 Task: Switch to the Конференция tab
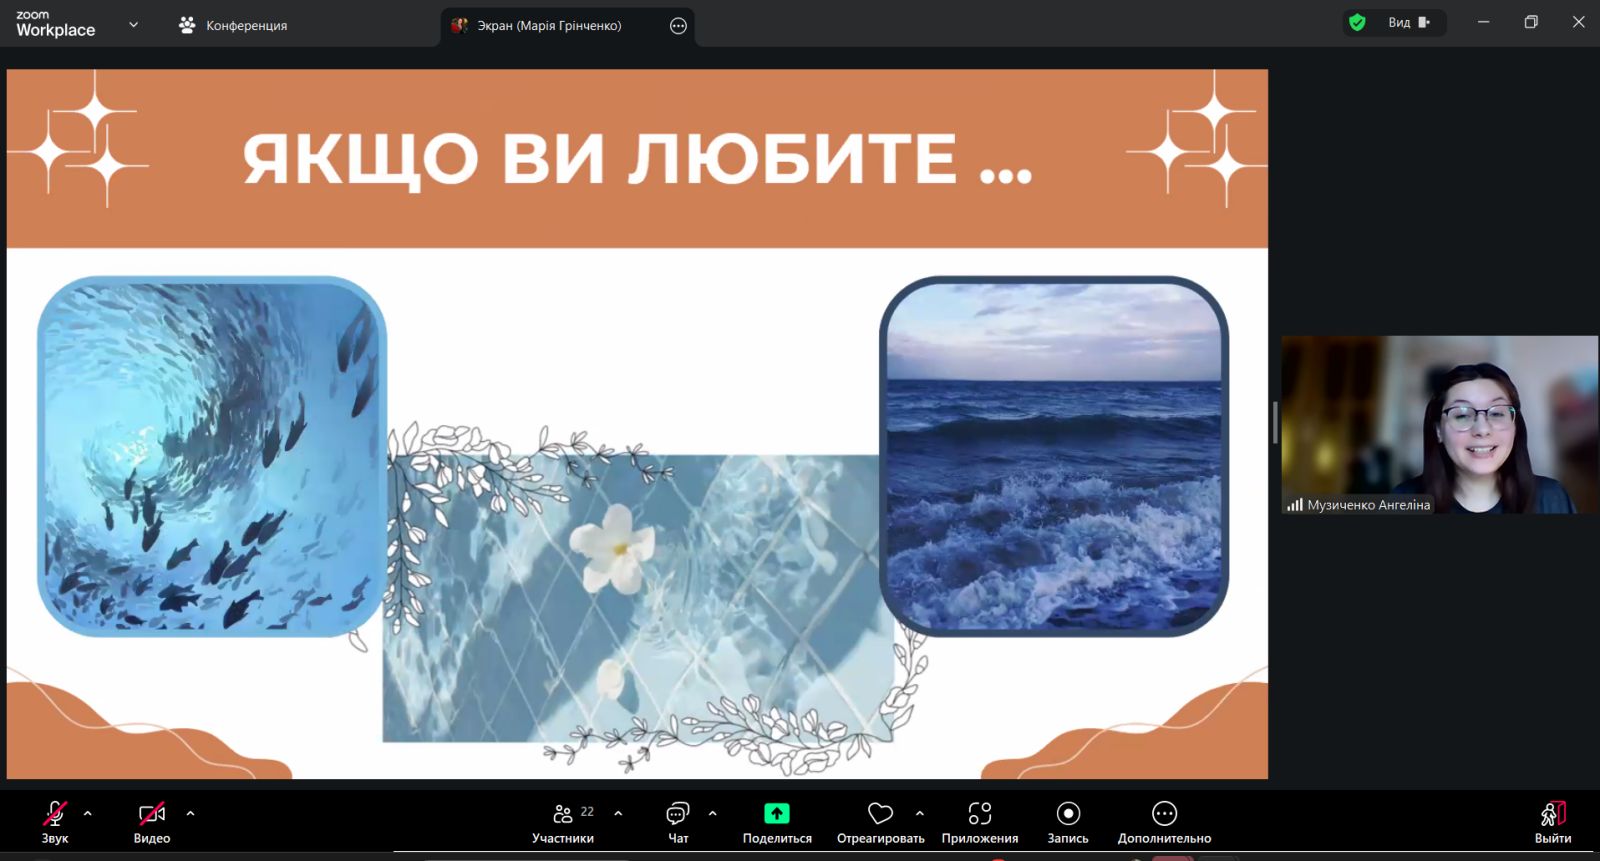pyautogui.click(x=233, y=26)
